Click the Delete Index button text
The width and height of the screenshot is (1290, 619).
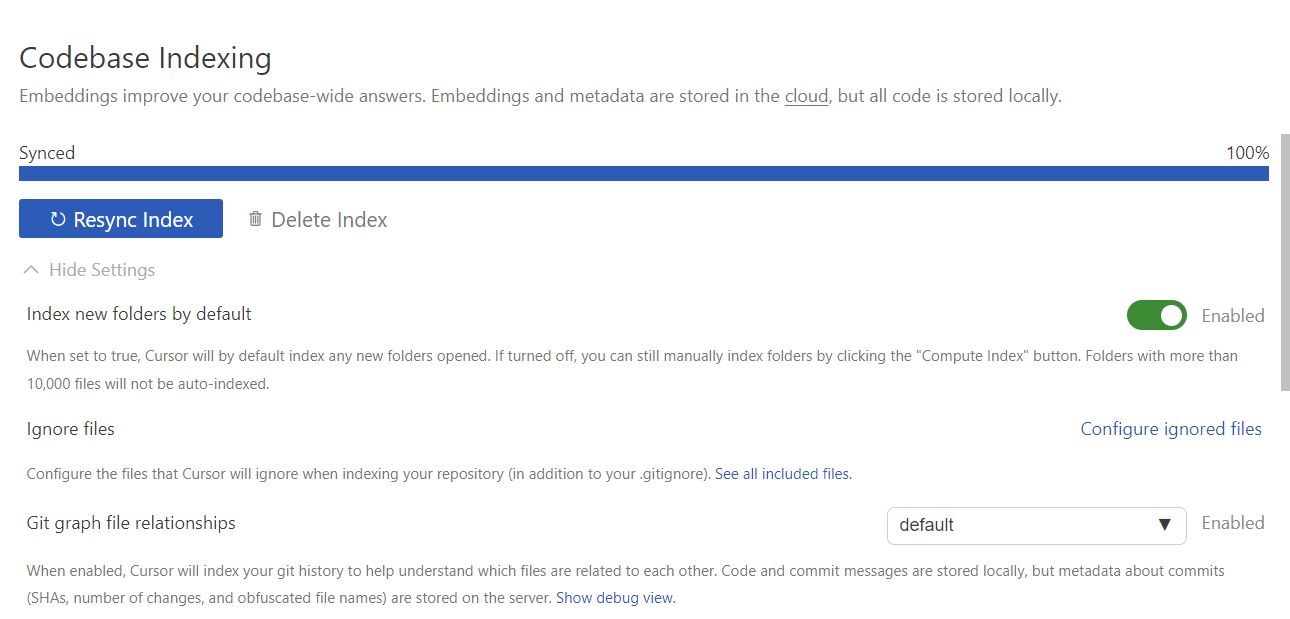(329, 220)
